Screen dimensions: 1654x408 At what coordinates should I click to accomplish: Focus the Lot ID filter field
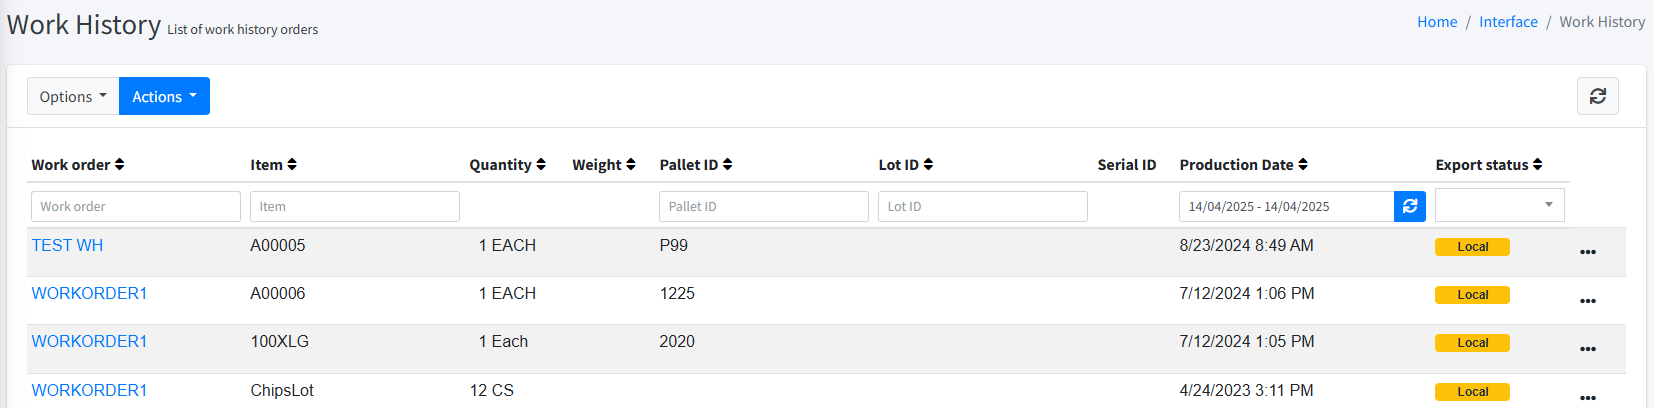[982, 206]
